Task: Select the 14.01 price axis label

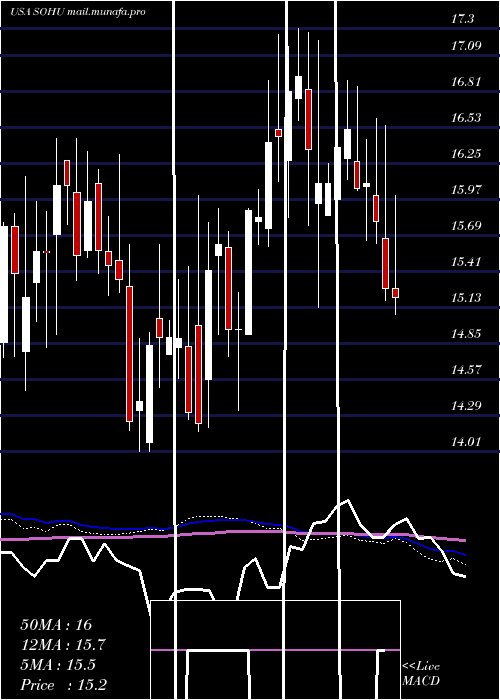Action: click(467, 442)
